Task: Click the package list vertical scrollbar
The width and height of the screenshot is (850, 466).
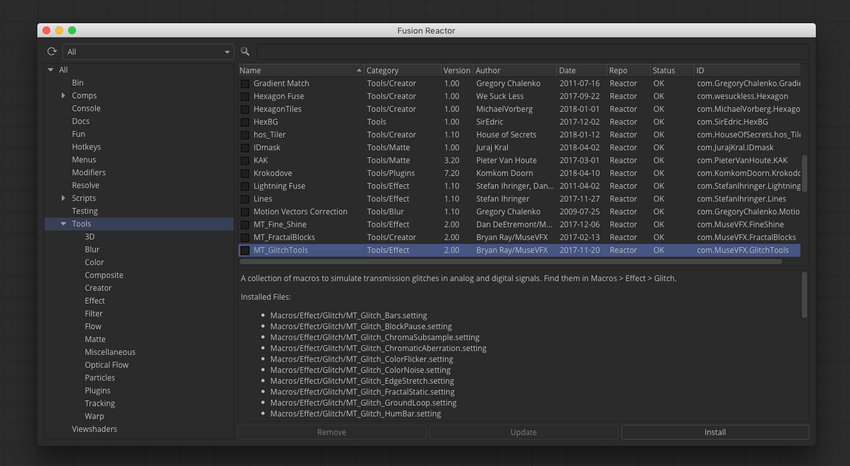Action: click(x=804, y=173)
